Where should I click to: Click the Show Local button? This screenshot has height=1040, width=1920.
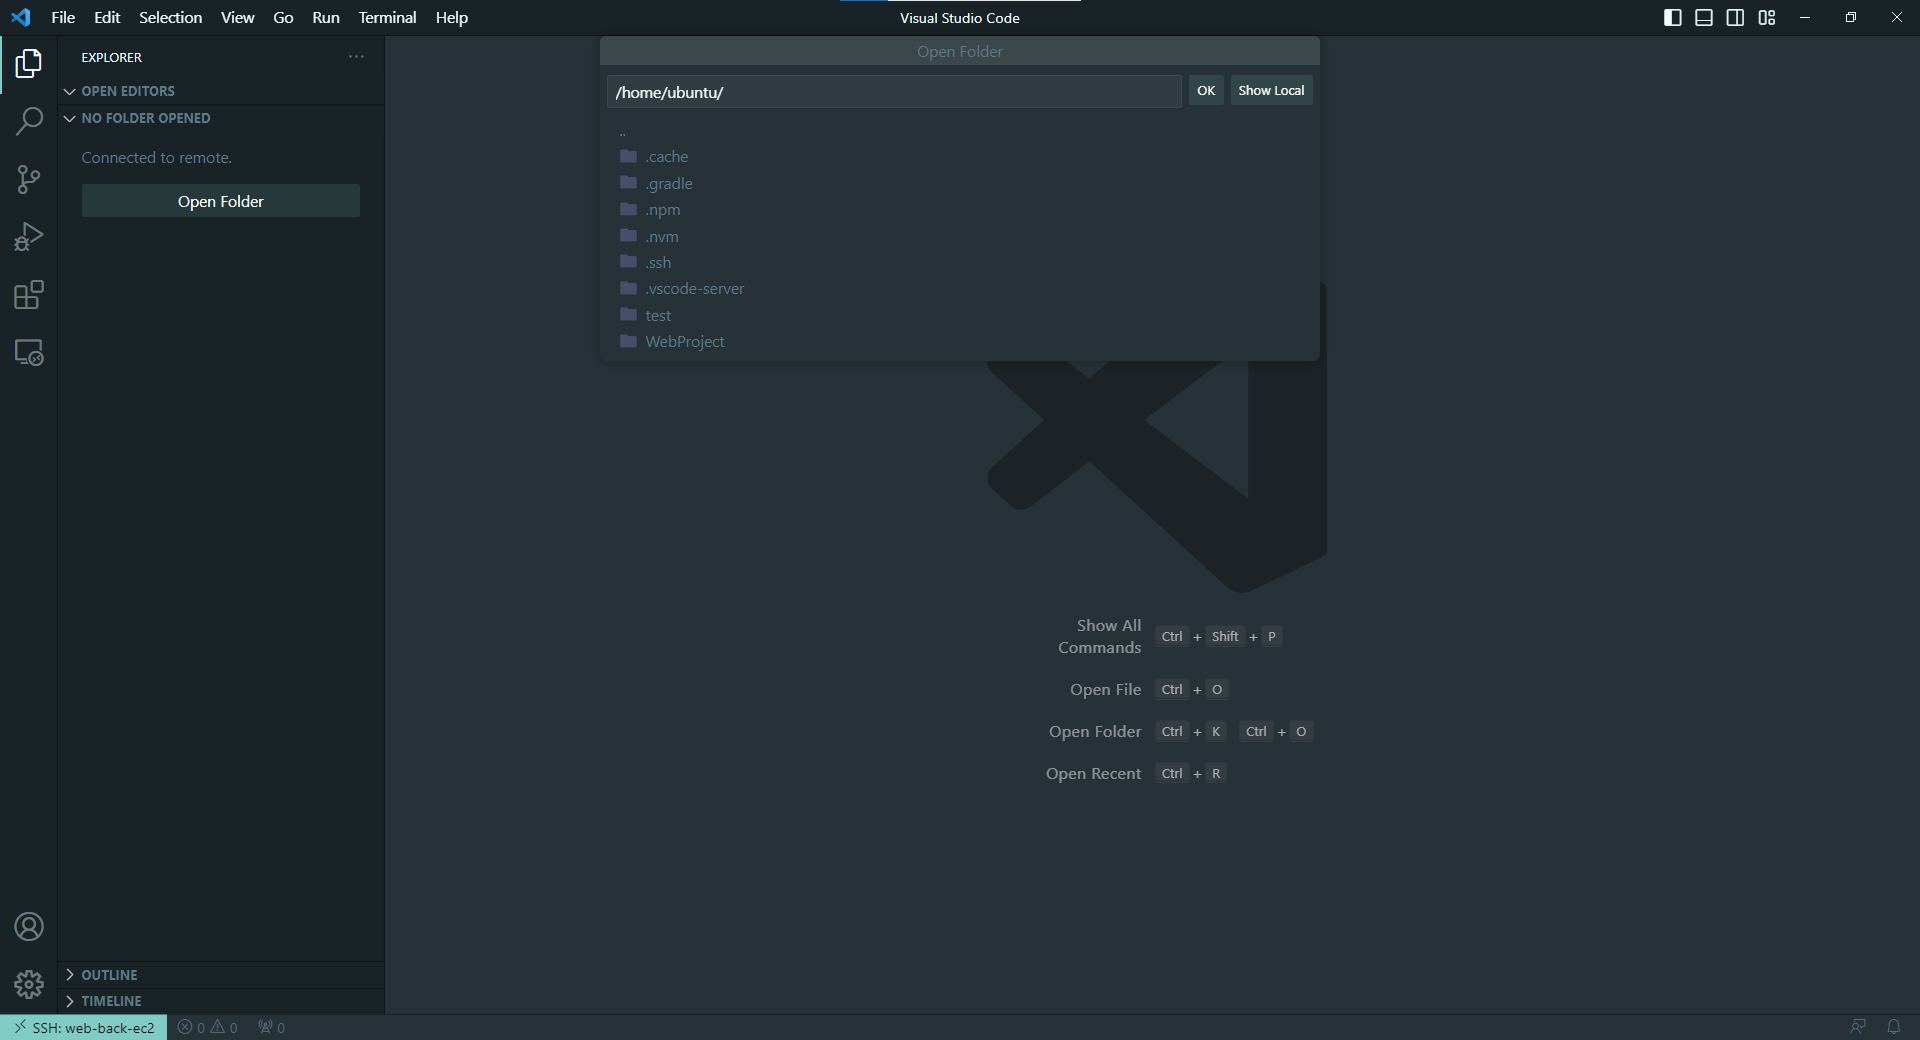point(1271,90)
